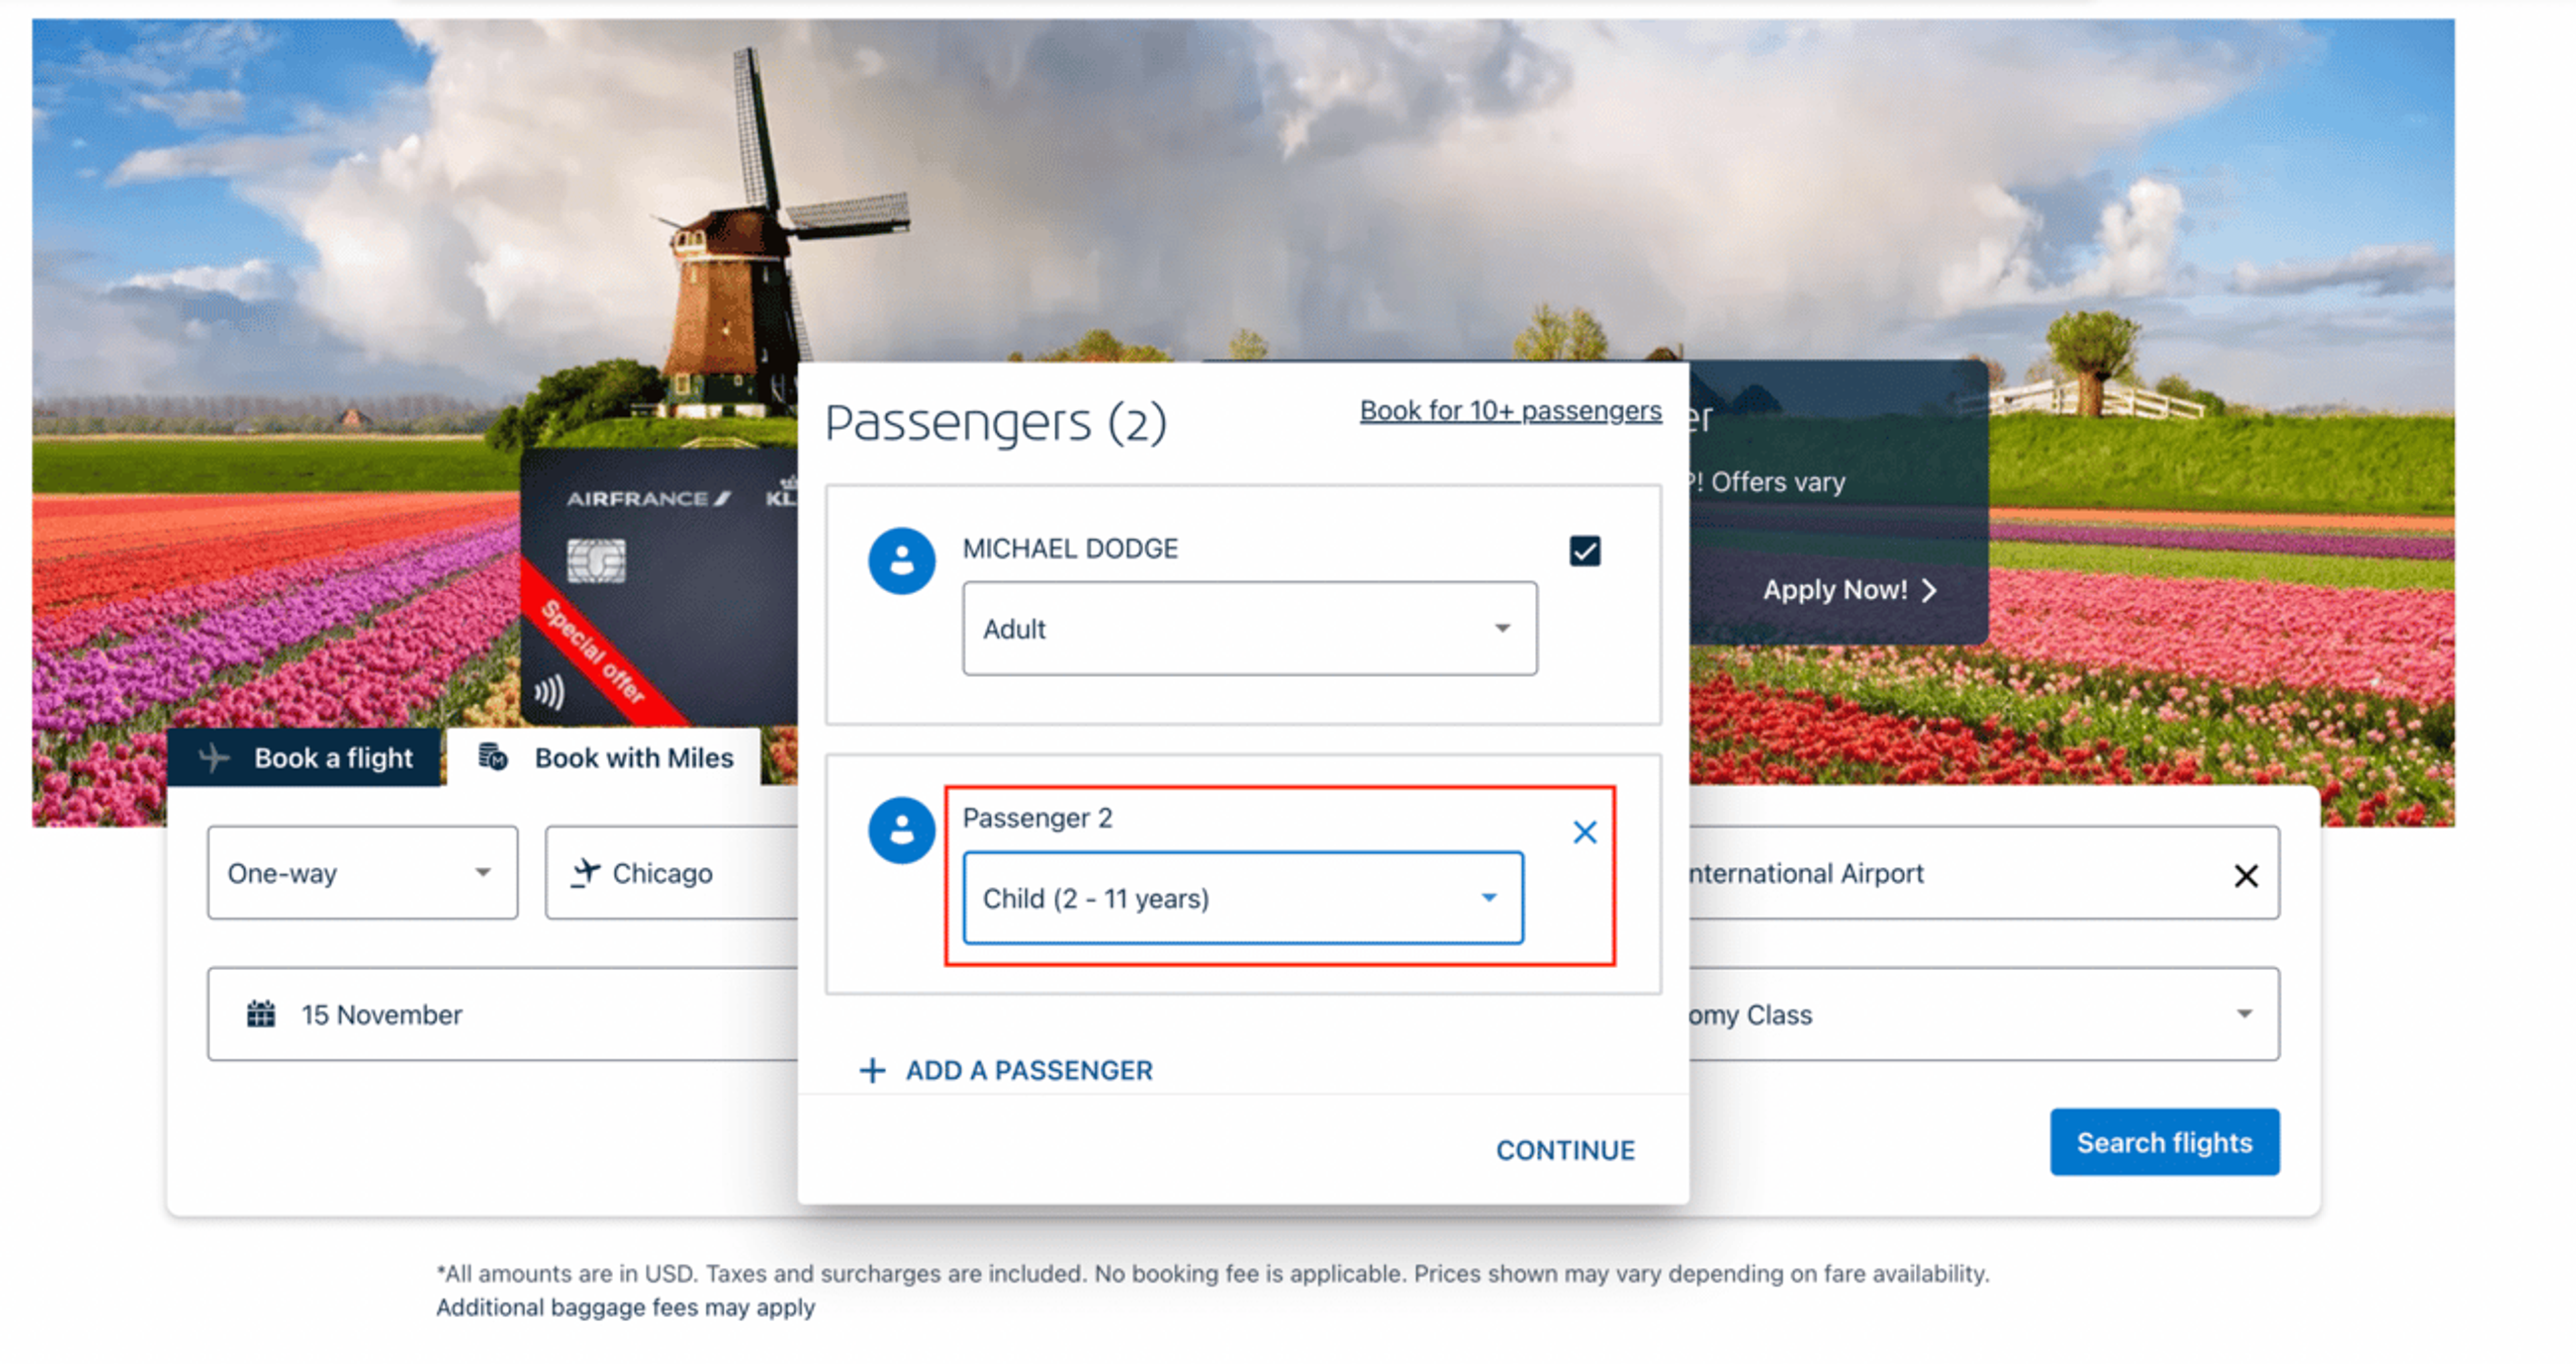Click CONTINUE in the Passengers dialog
The height and width of the screenshot is (1364, 2576).
[x=1565, y=1150]
